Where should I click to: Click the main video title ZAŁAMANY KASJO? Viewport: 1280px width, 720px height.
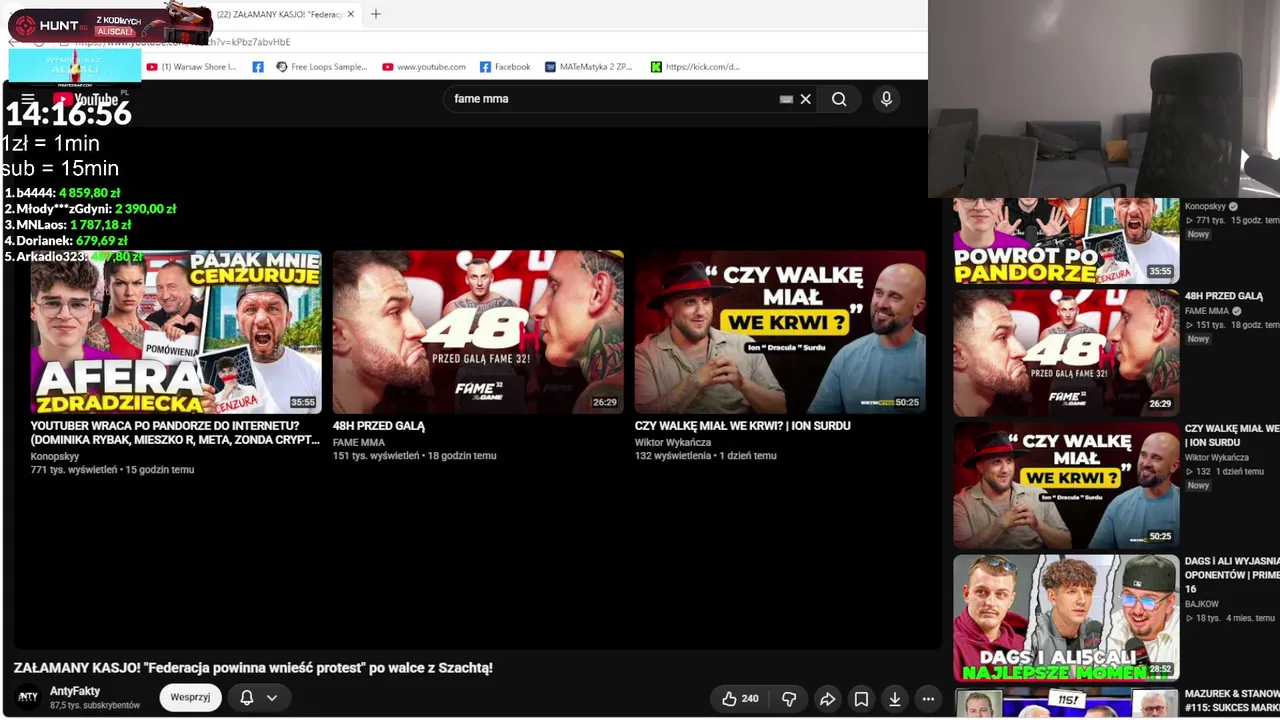[253, 668]
